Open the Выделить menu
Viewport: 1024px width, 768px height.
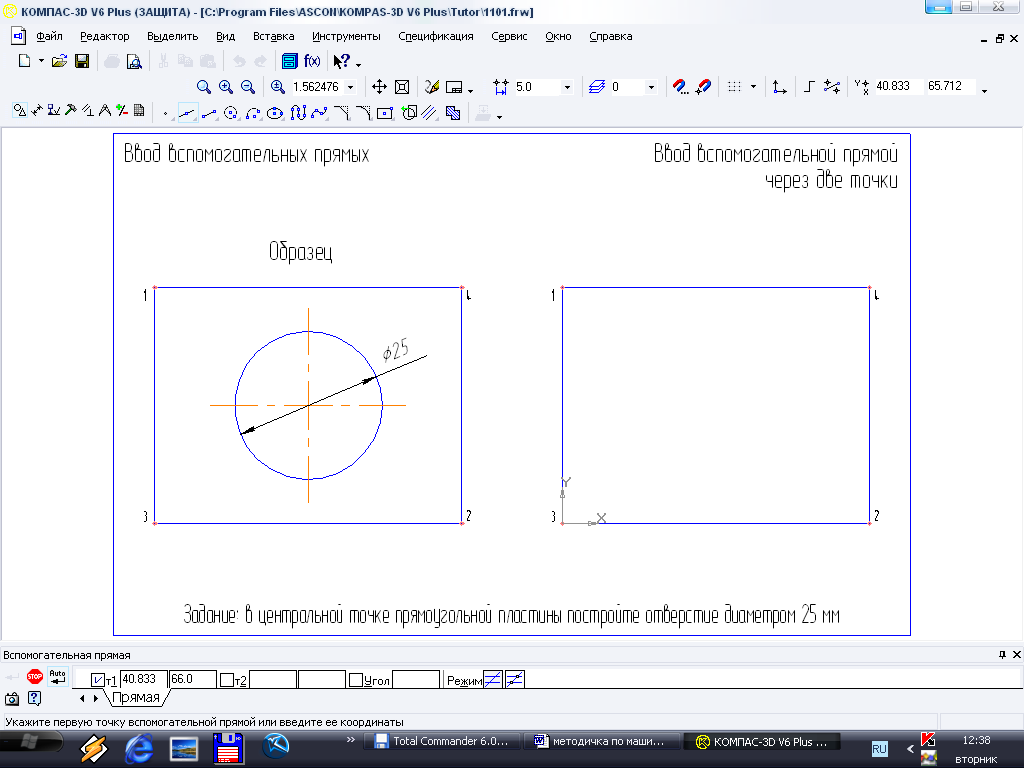pos(172,37)
